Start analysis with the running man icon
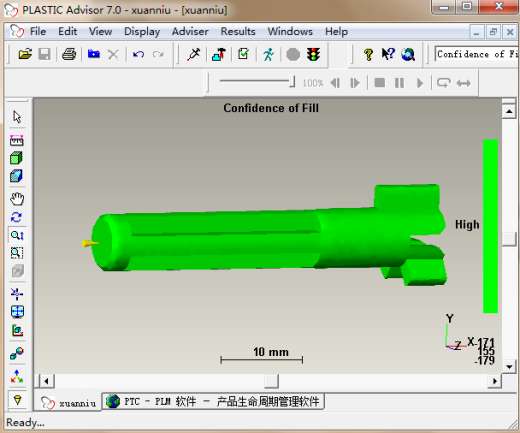 click(268, 54)
